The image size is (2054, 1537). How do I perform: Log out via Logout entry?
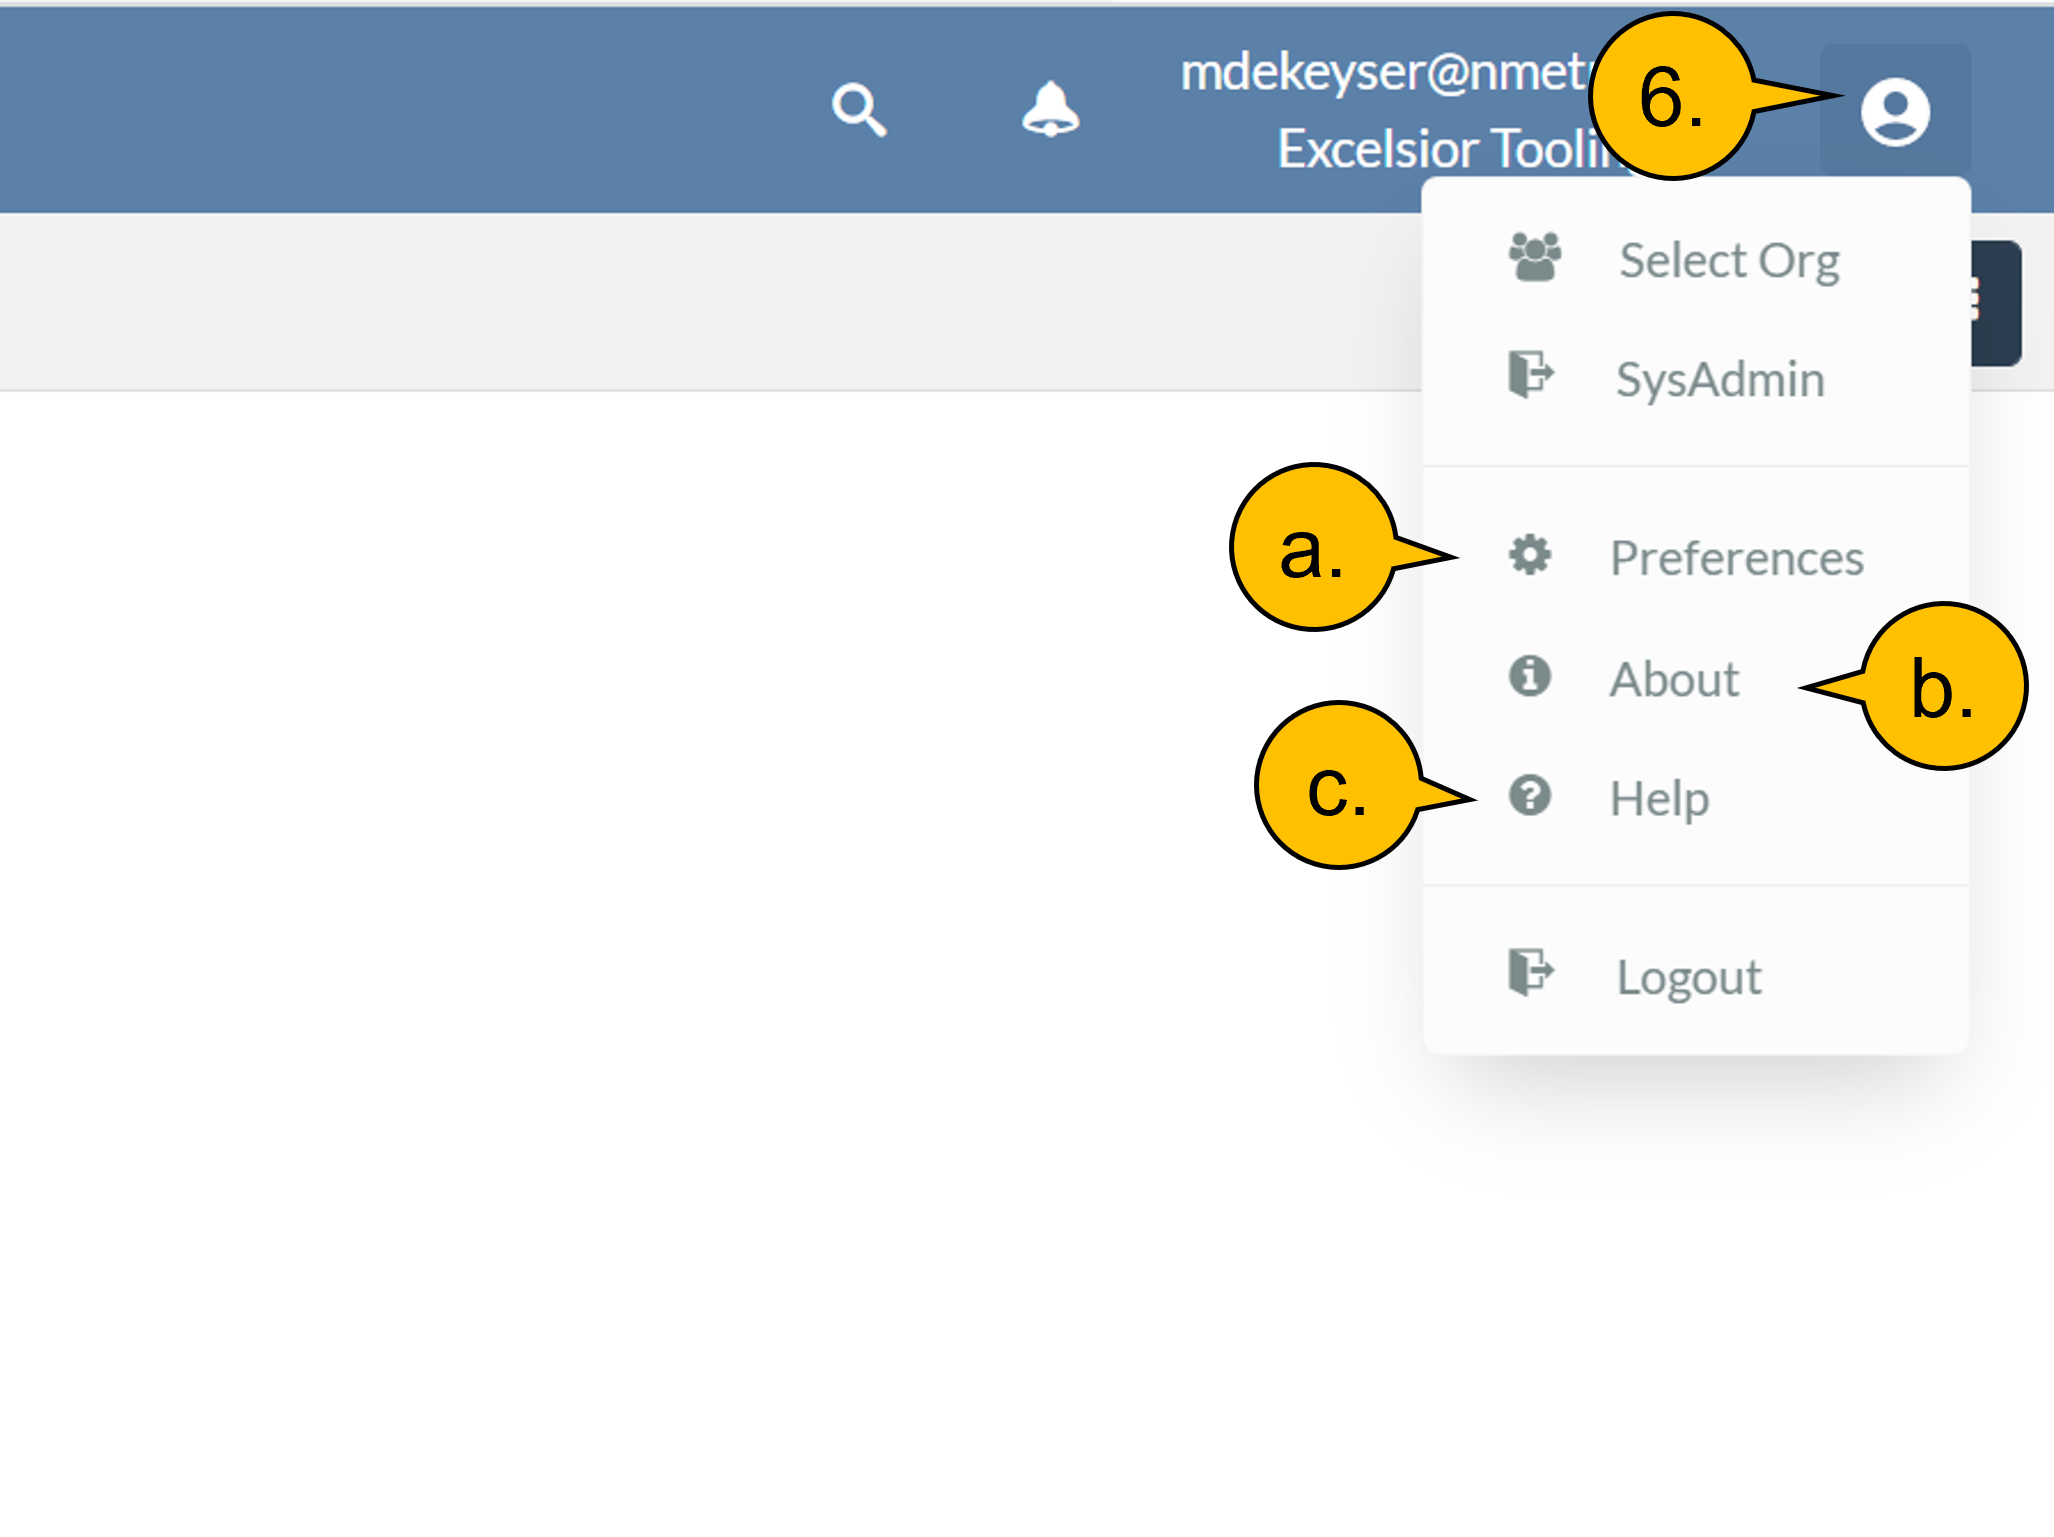[1689, 977]
